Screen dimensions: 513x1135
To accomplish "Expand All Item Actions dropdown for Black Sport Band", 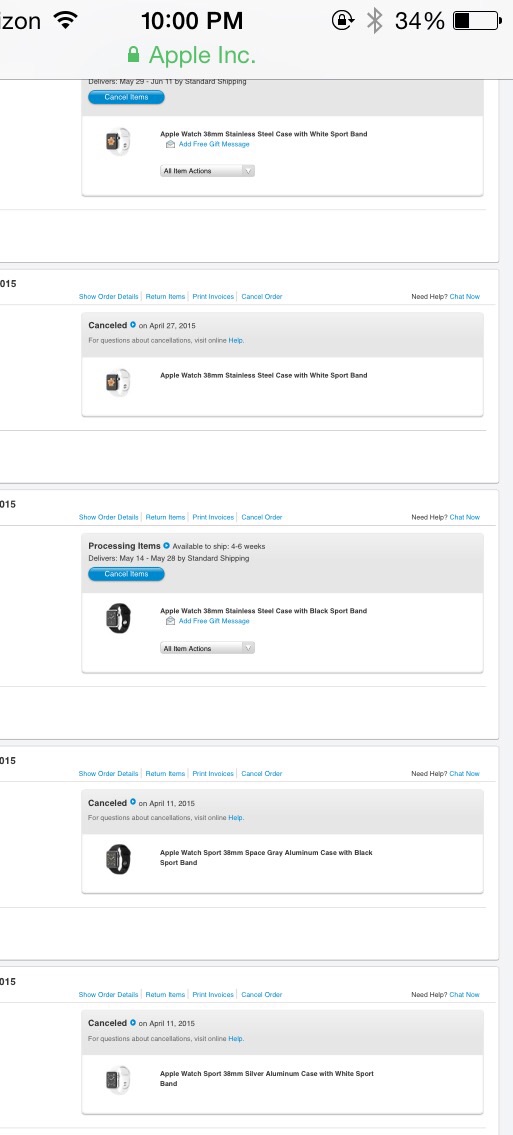I will click(208, 649).
